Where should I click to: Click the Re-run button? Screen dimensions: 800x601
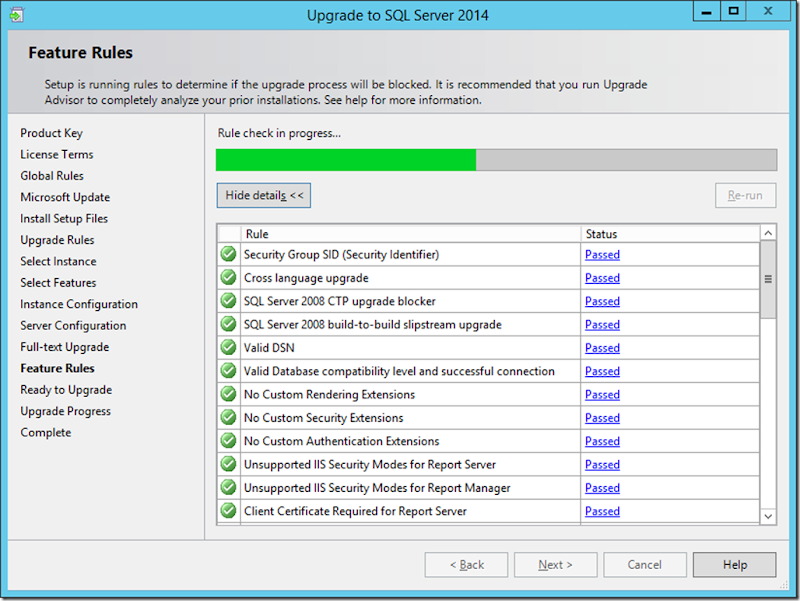[x=745, y=195]
